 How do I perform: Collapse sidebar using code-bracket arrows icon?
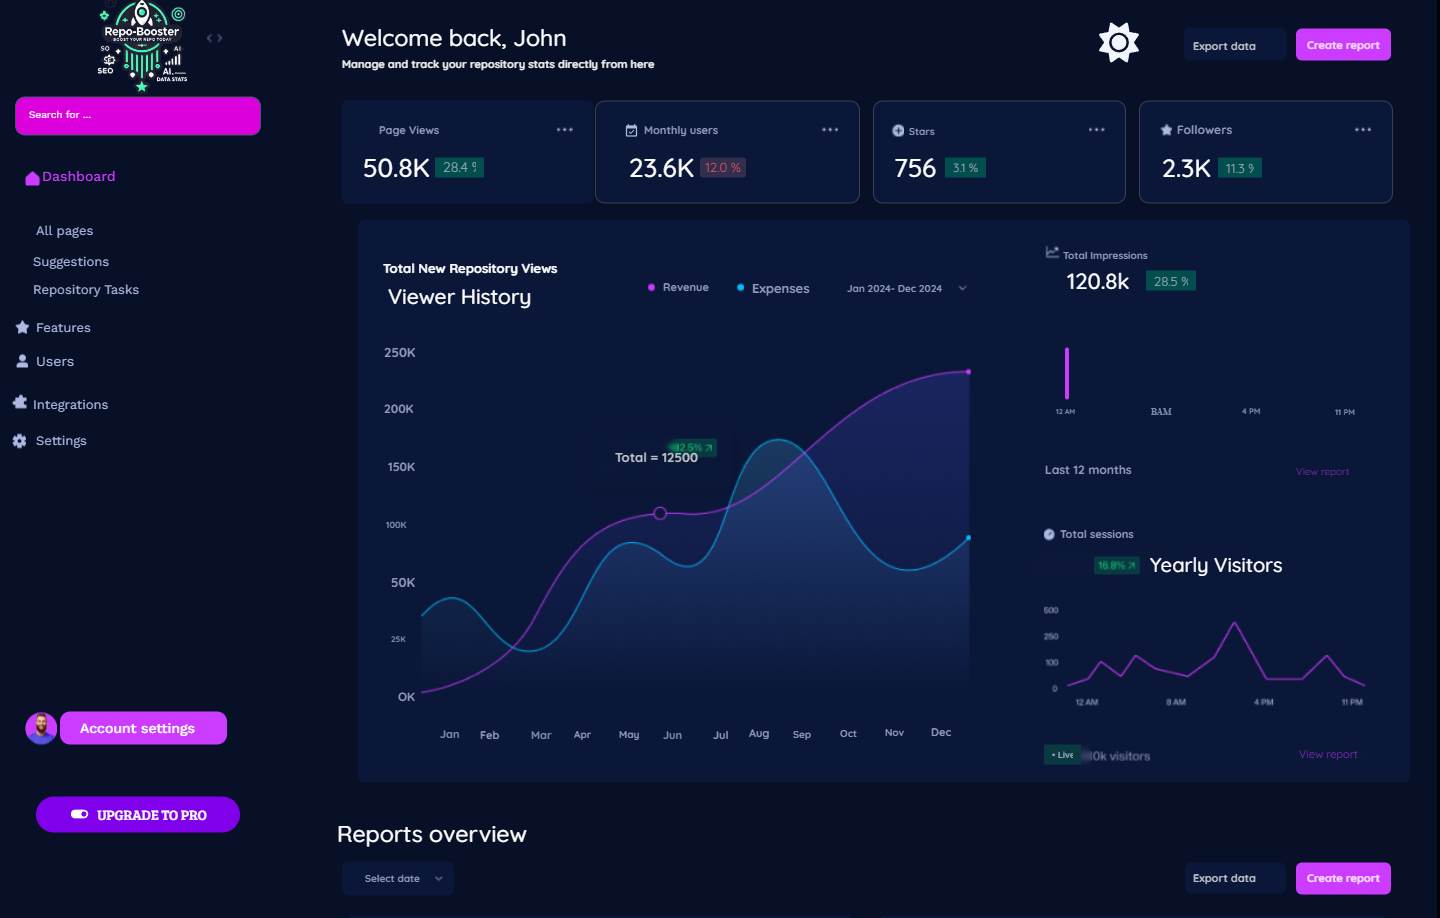[x=214, y=38]
